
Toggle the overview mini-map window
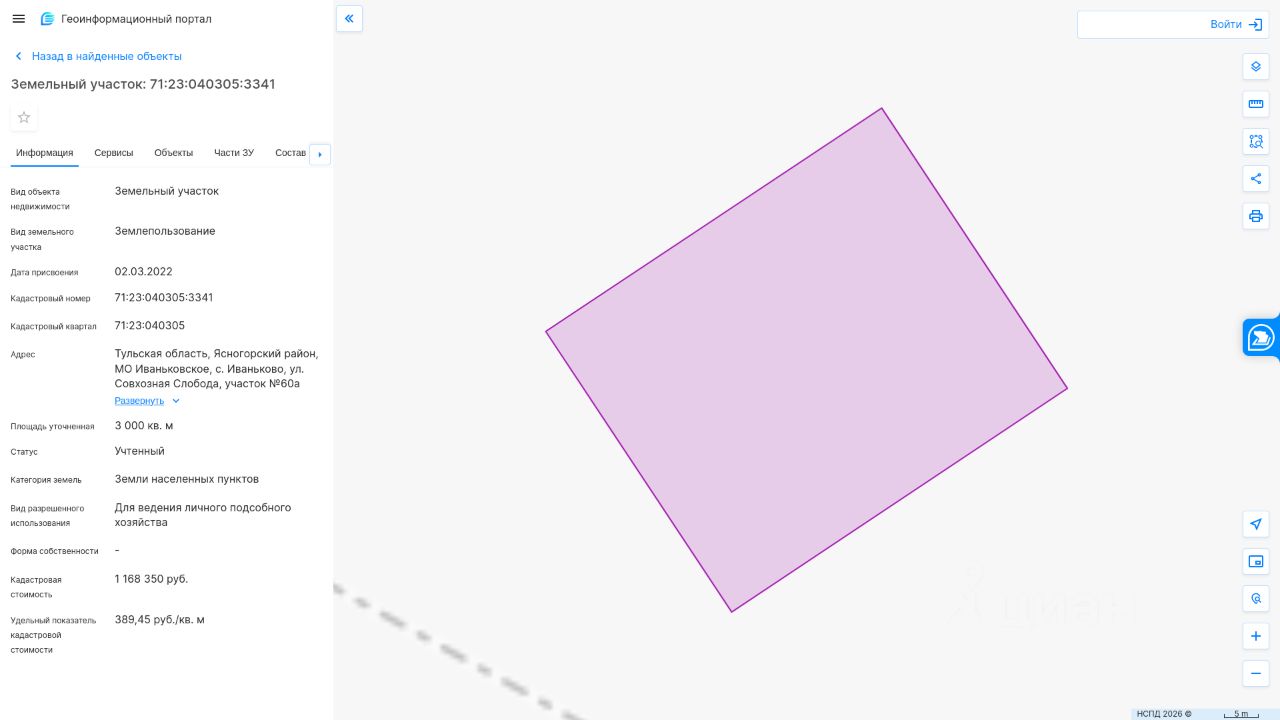tap(1256, 561)
